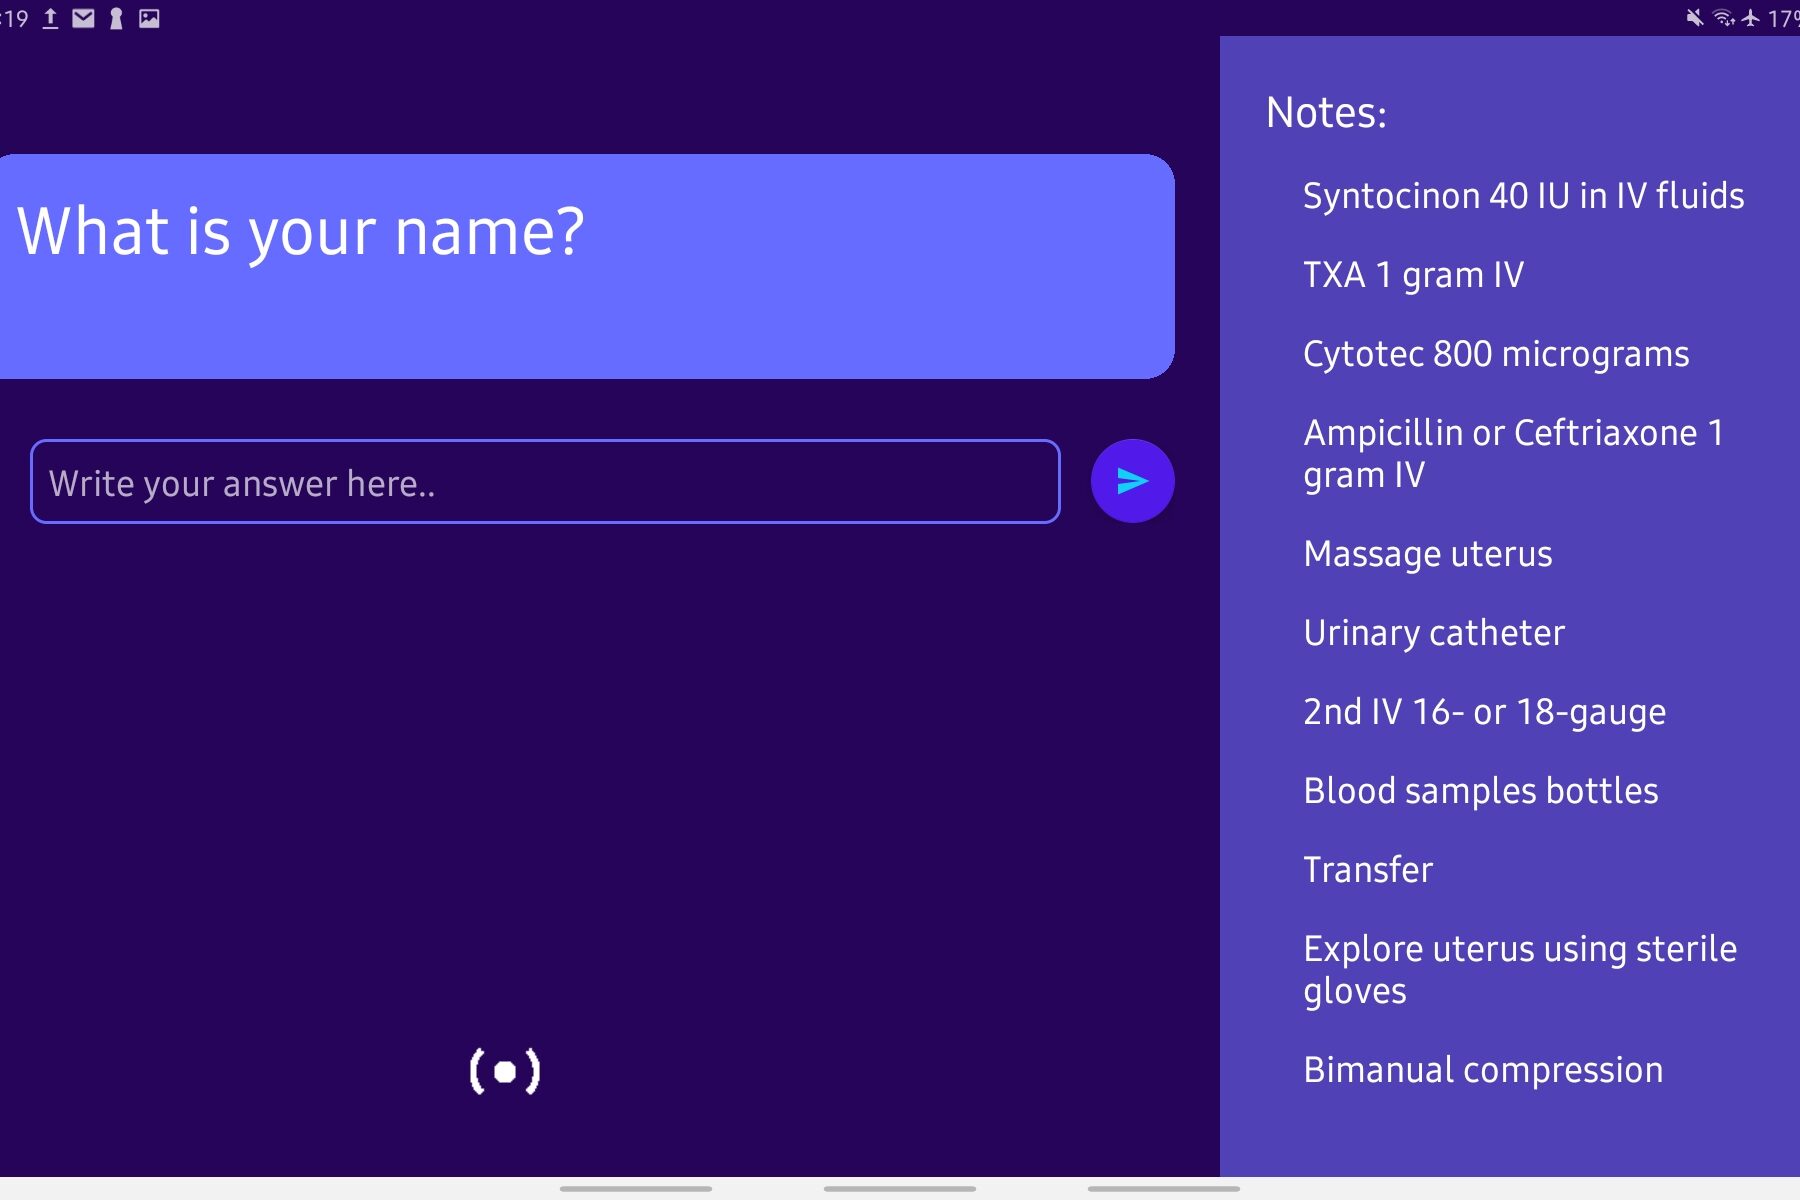The width and height of the screenshot is (1800, 1200).
Task: Select the '2nd IV 16- or 18-gauge' note
Action: [1484, 712]
